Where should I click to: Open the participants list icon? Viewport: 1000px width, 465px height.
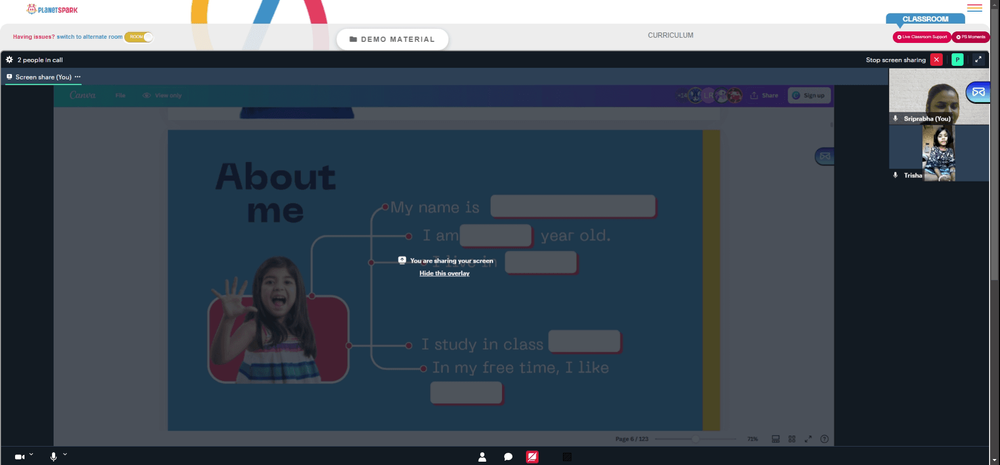[482, 457]
